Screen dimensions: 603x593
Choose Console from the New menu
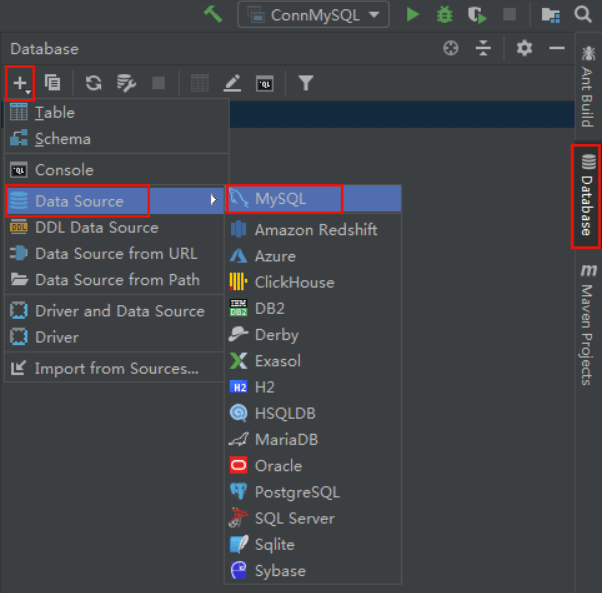[x=117, y=170]
